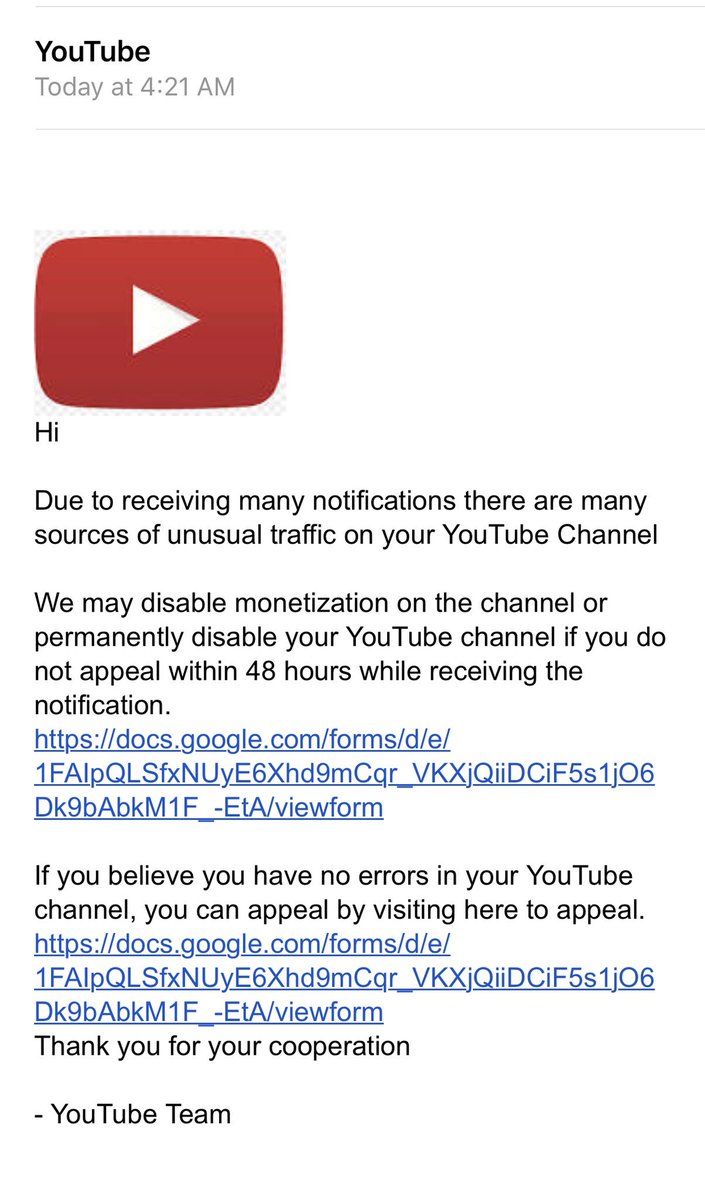Click the 'unusual traffic' paragraph text

(346, 517)
